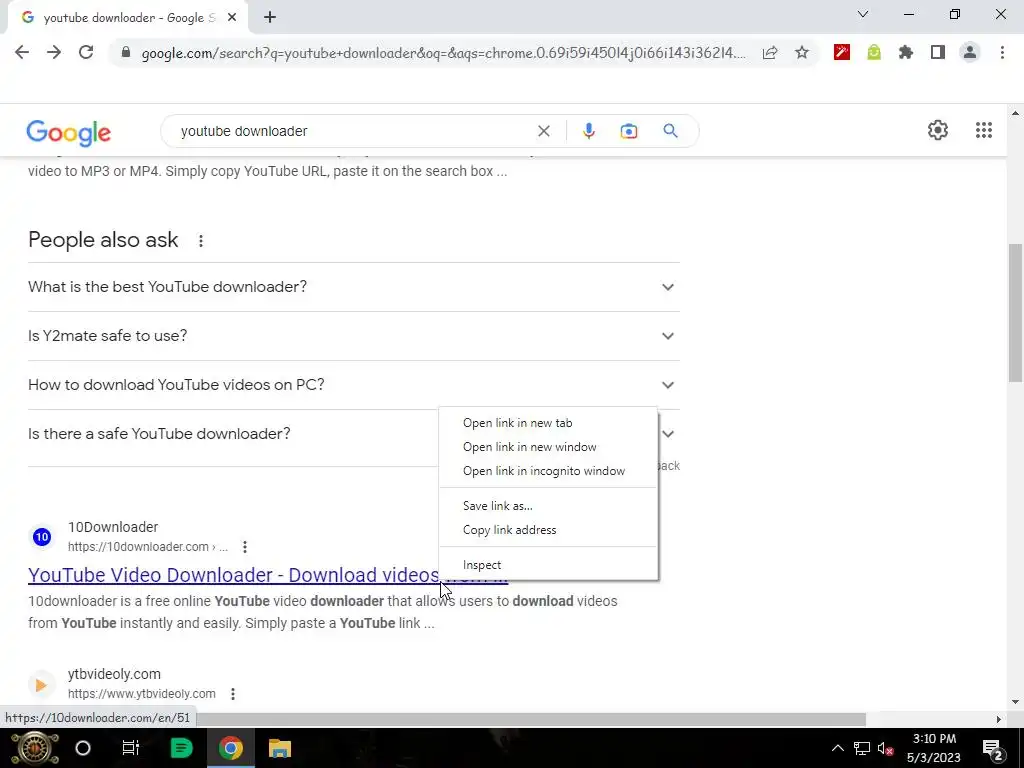Toggle the Chrome side panel

point(938,52)
